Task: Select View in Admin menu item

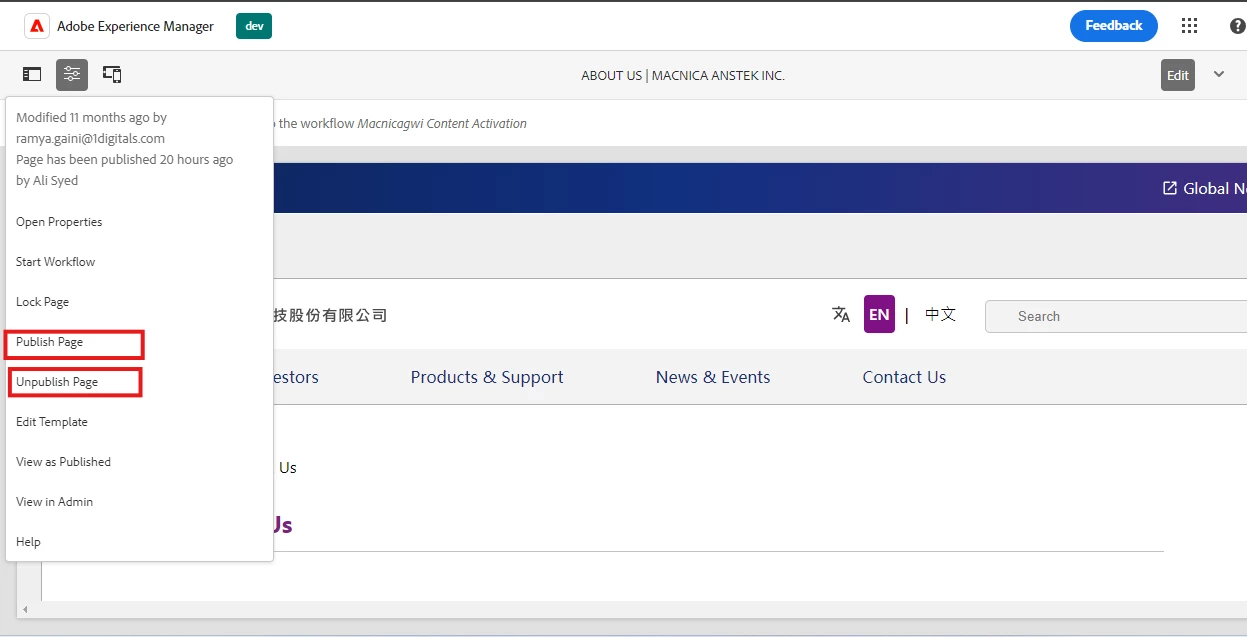Action: 54,502
